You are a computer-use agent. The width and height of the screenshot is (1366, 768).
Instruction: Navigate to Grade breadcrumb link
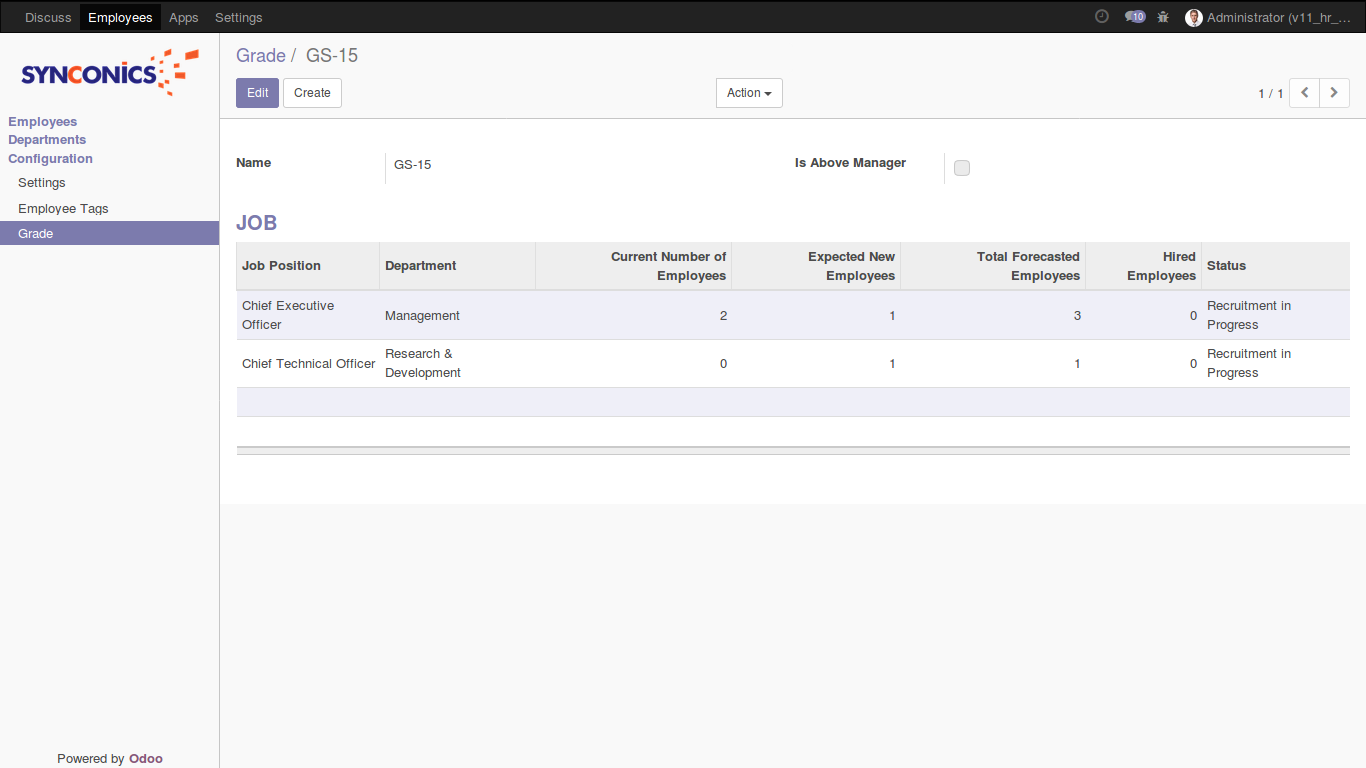[260, 56]
